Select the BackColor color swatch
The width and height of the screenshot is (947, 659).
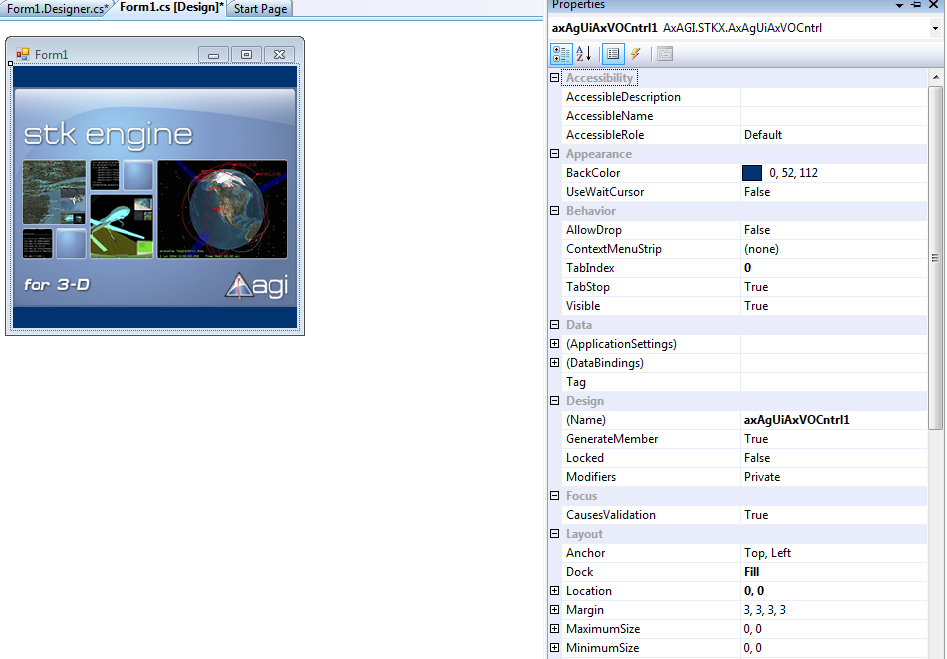click(x=752, y=173)
